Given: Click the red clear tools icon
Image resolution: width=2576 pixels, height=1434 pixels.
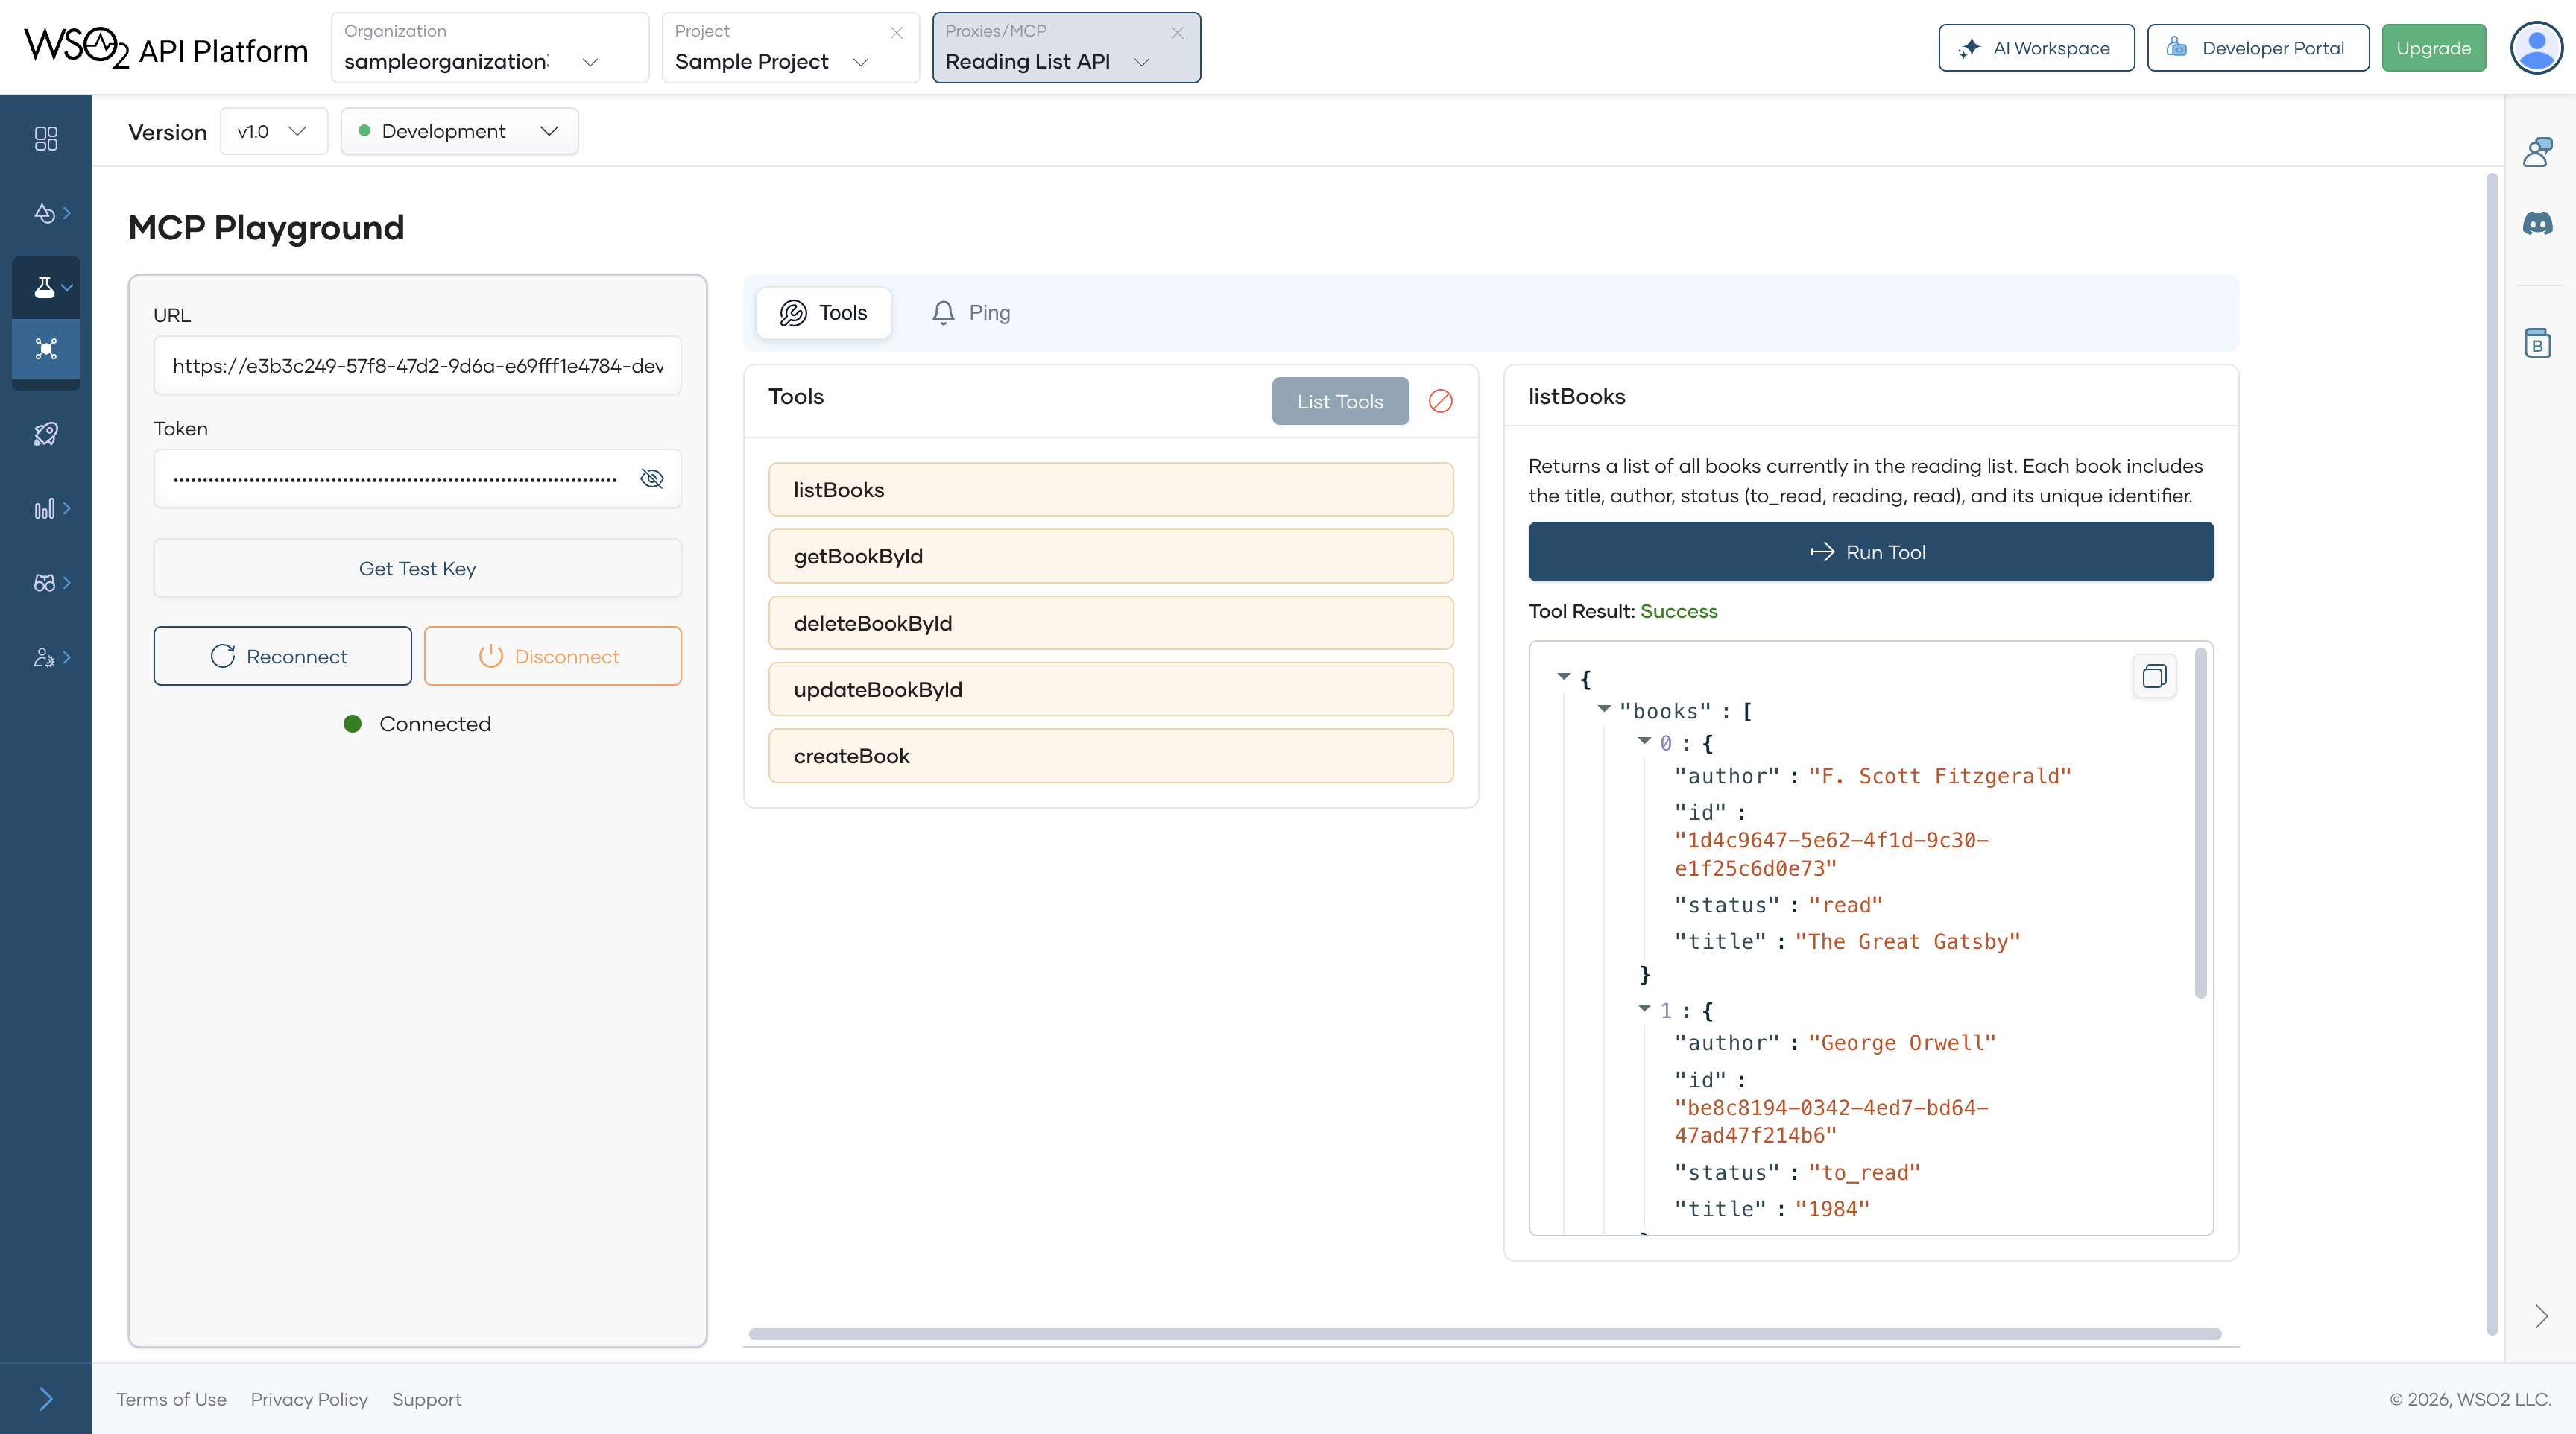Looking at the screenshot, I should coord(1440,401).
